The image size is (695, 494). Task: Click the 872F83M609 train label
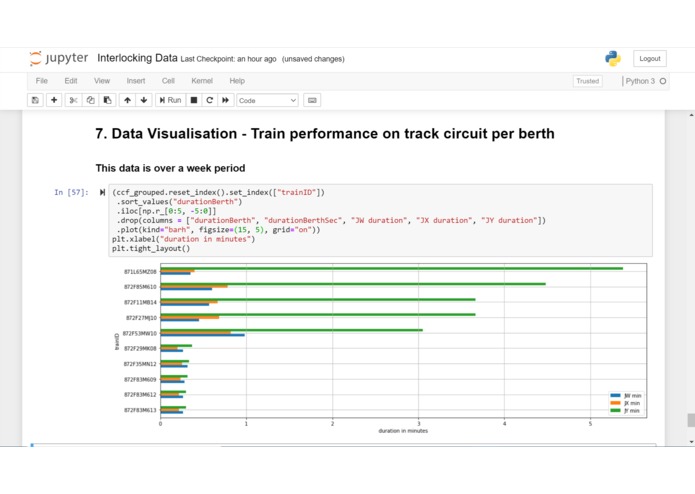pyautogui.click(x=140, y=379)
